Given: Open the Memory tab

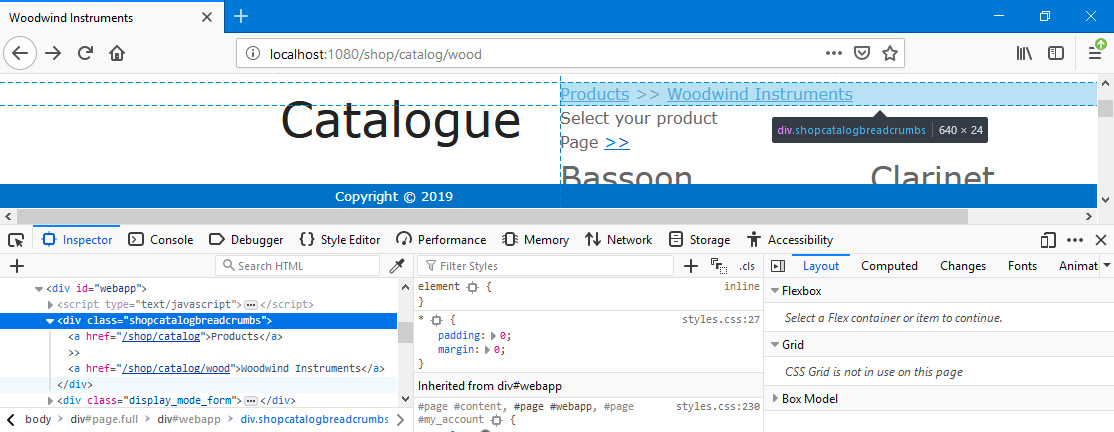Looking at the screenshot, I should (535, 240).
